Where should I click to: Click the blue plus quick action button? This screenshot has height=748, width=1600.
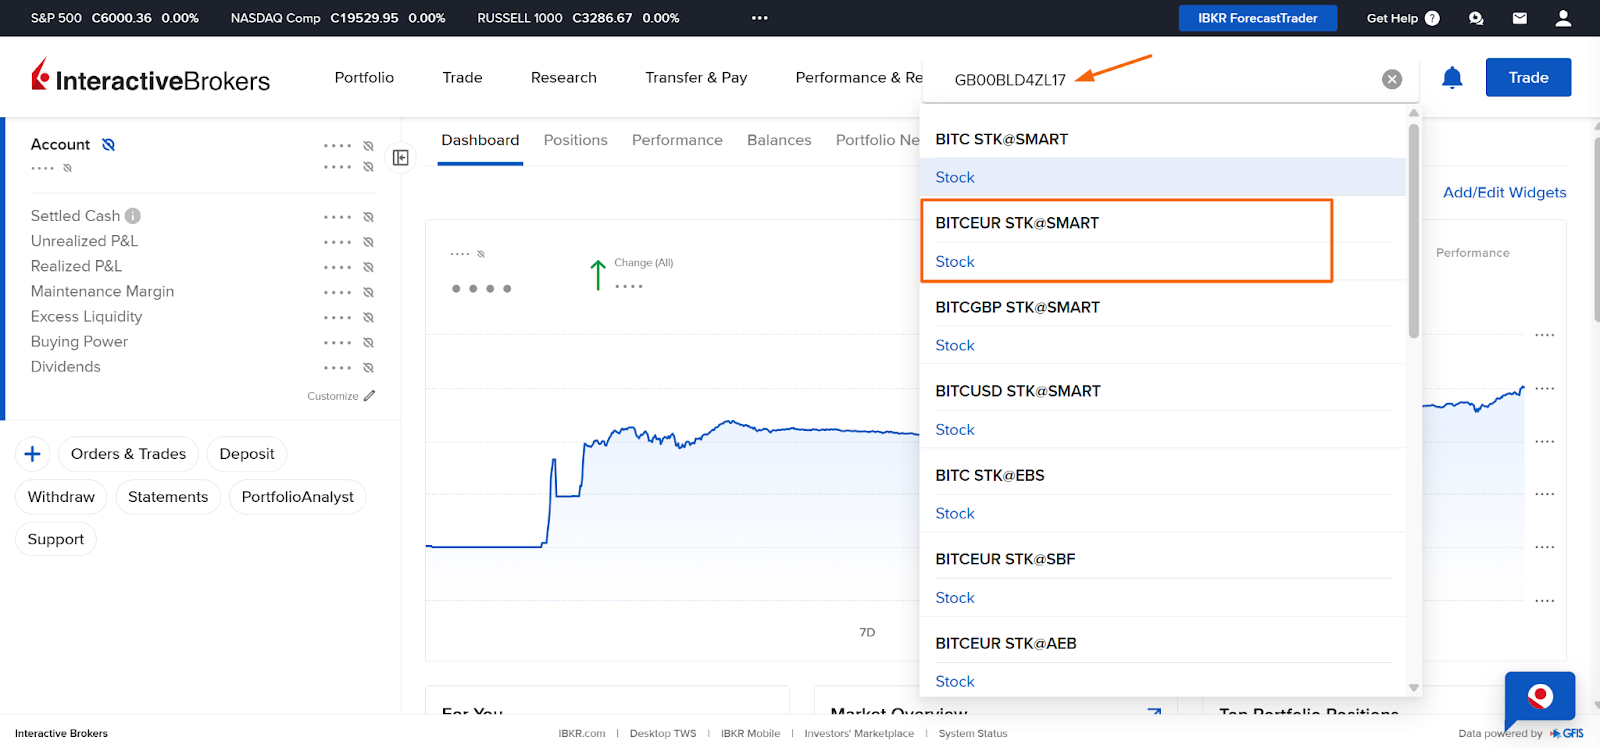coord(32,454)
